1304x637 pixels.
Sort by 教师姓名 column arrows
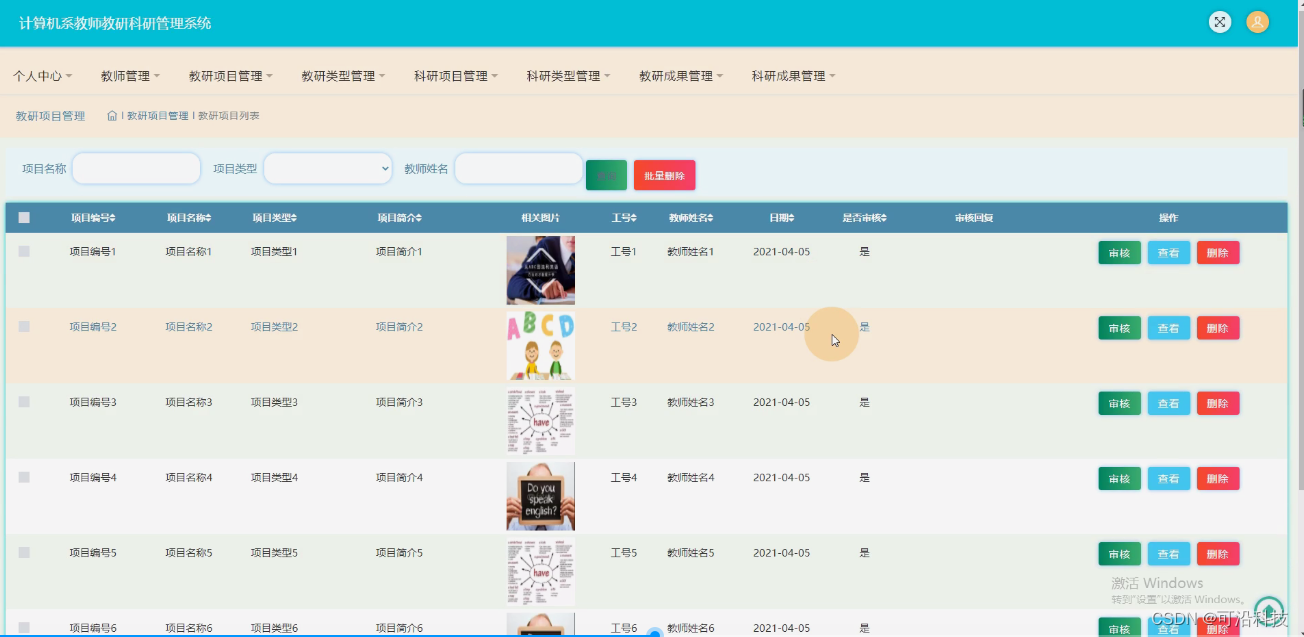click(x=711, y=218)
